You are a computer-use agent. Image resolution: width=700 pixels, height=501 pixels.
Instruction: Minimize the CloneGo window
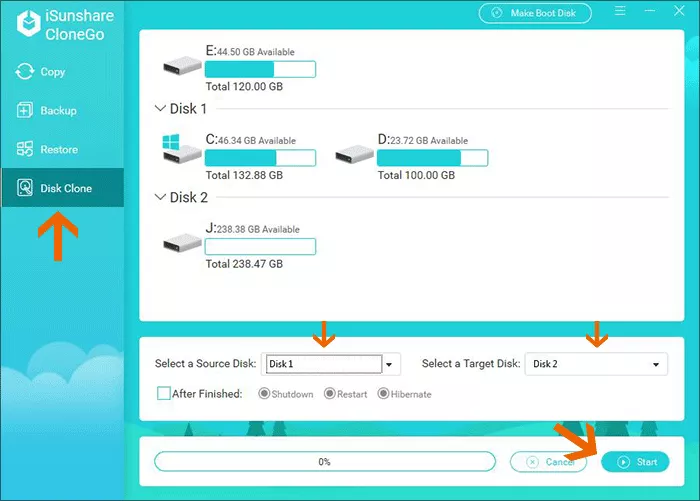click(650, 11)
